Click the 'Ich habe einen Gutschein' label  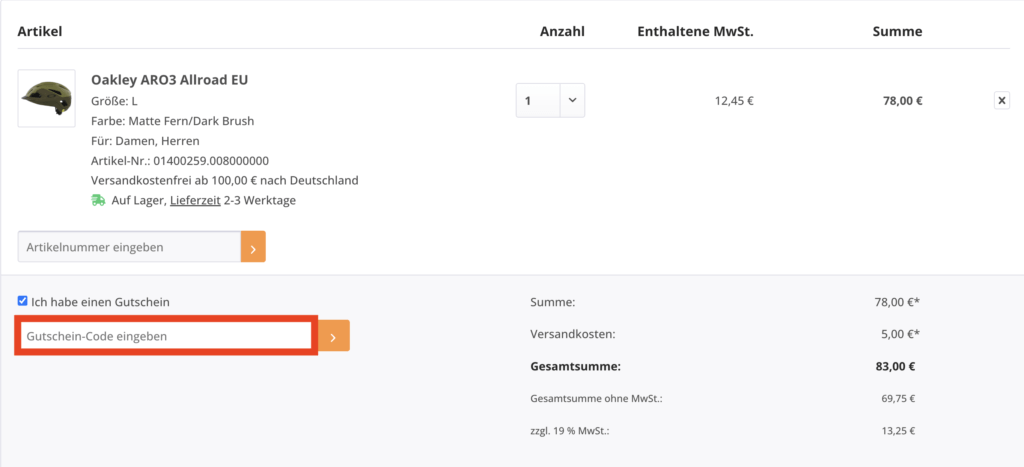point(100,302)
